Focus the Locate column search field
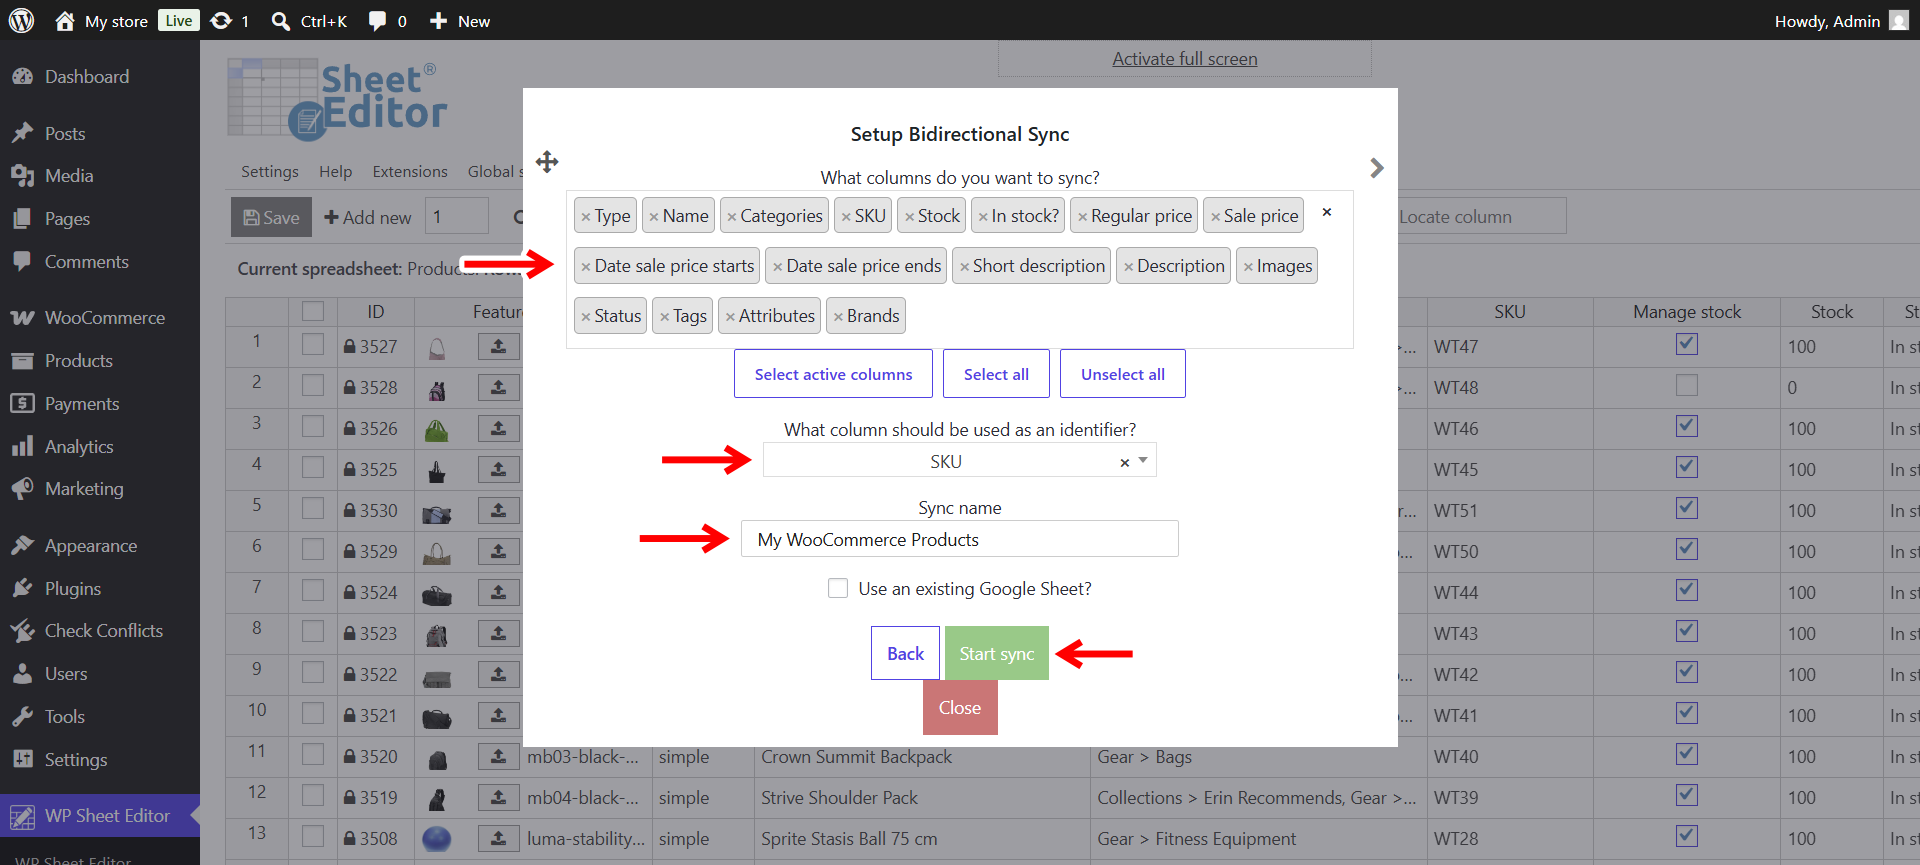Screen dimensions: 1920x865 click(1482, 217)
